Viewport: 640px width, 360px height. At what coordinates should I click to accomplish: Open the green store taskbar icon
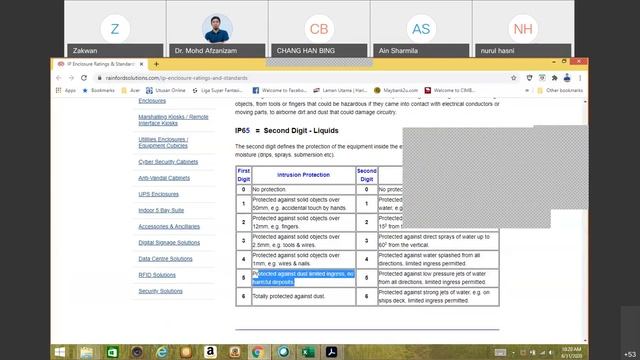point(112,352)
